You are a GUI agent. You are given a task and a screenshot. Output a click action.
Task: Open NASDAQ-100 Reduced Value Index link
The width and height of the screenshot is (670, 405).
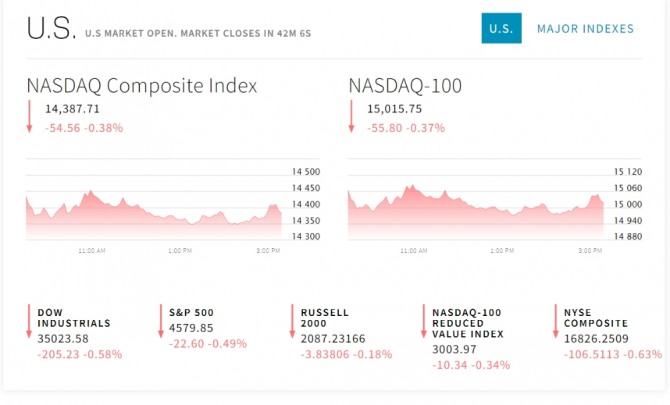click(x=467, y=323)
